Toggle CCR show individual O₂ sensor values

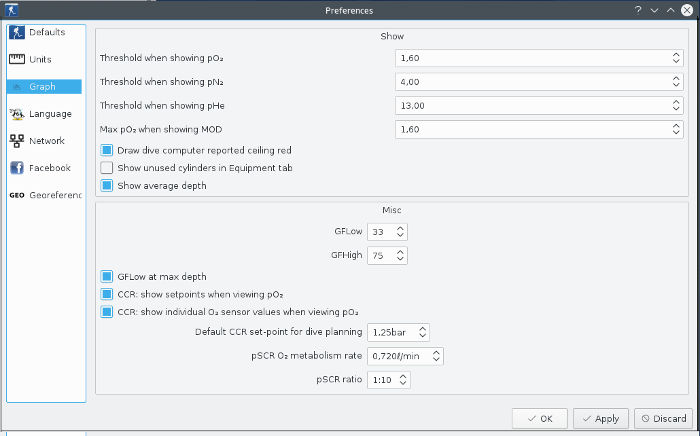(x=107, y=311)
